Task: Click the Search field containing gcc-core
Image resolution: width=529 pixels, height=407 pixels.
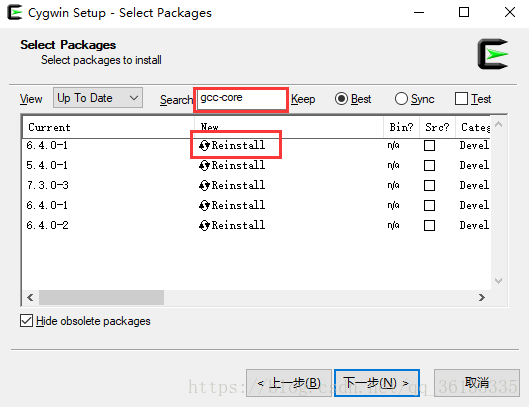Action: pyautogui.click(x=241, y=99)
